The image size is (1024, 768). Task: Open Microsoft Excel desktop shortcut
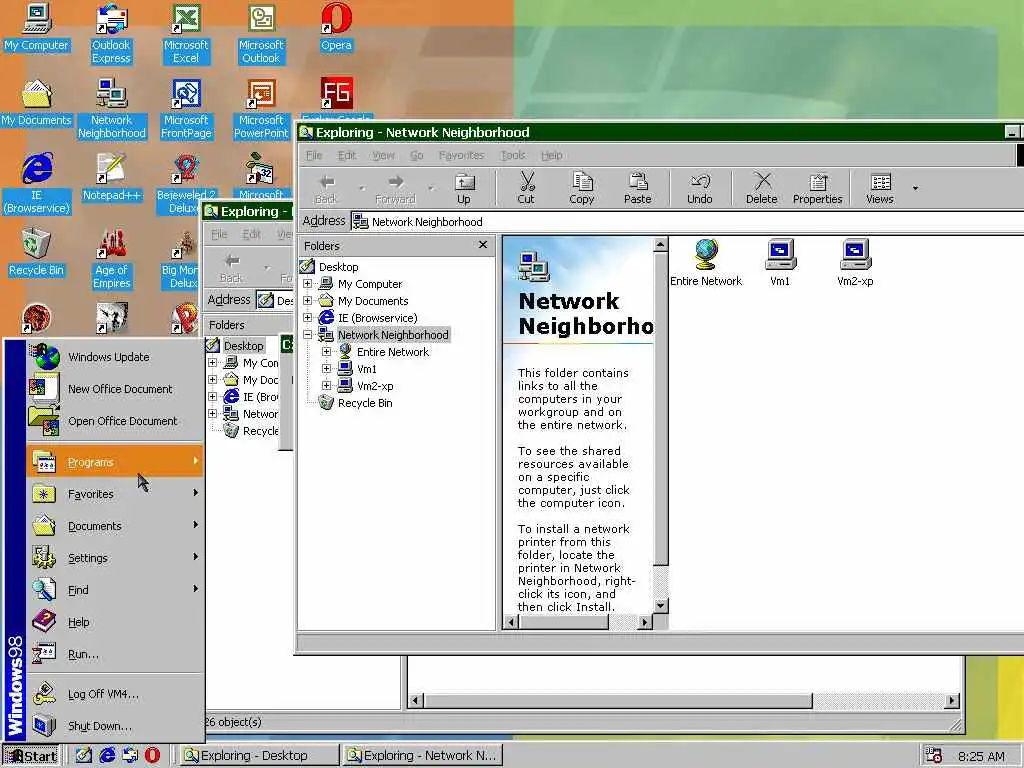[186, 34]
